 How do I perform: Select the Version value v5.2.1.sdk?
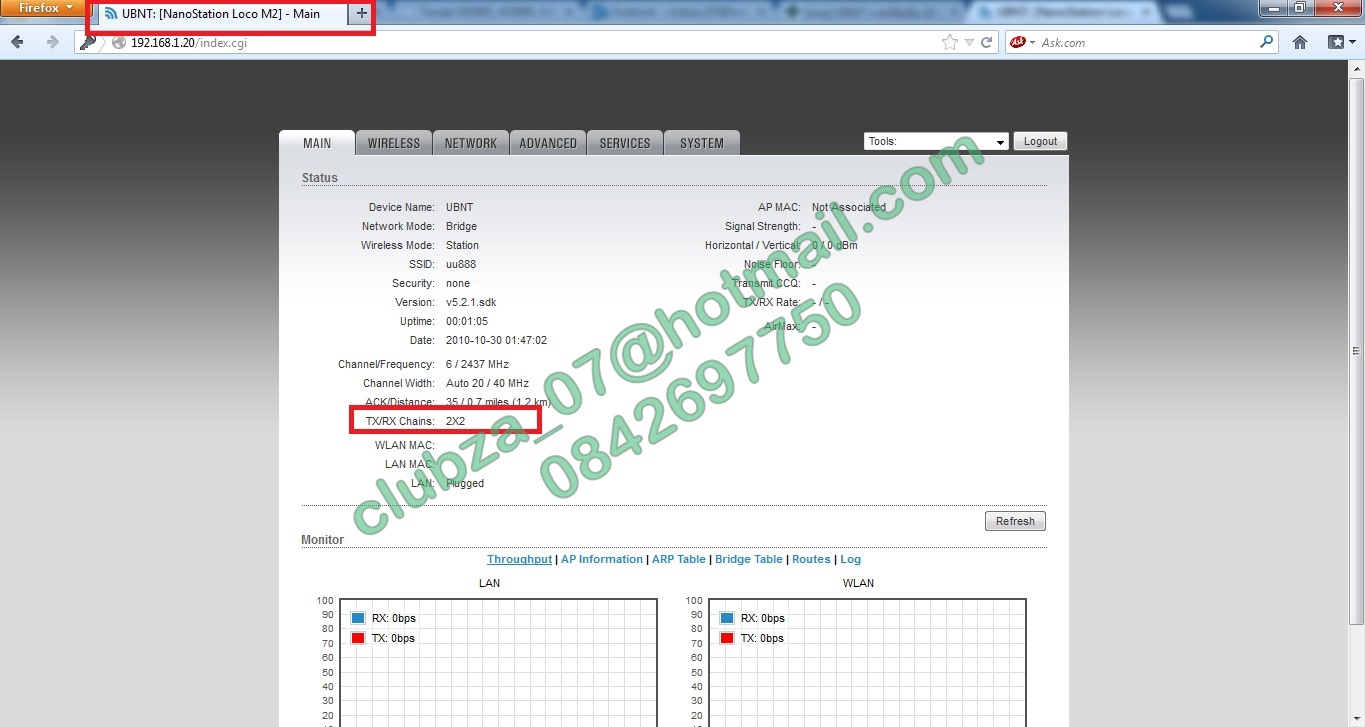[471, 302]
